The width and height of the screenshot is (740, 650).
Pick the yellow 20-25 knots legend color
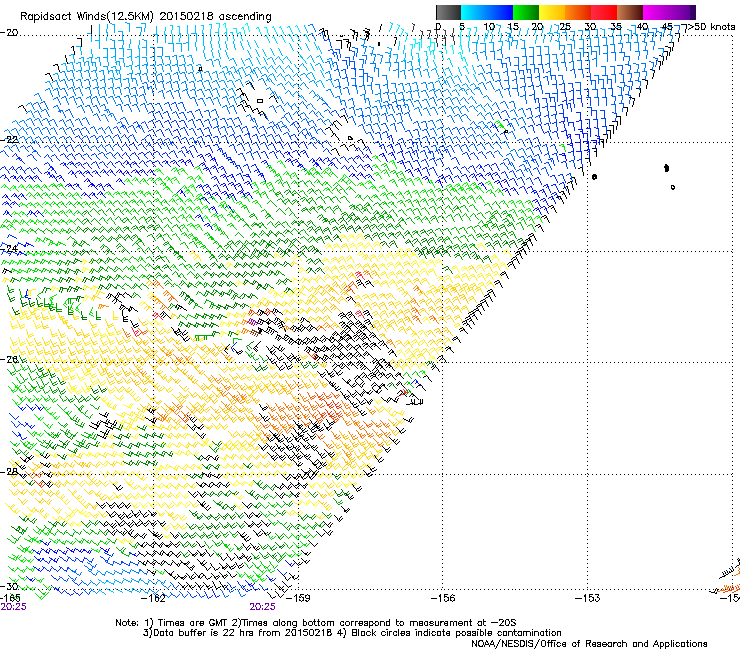tap(552, 12)
